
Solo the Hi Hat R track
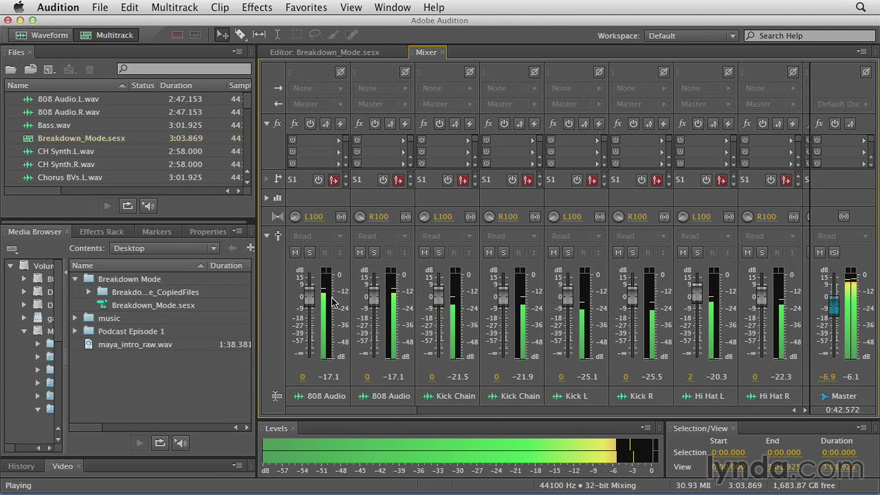pos(762,253)
